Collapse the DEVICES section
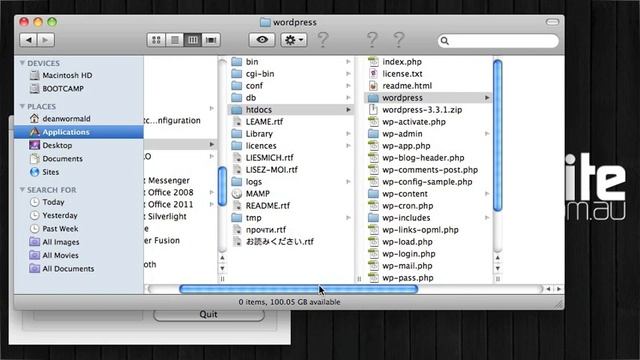Screen dimensions: 640x360 pyautogui.click(x=22, y=63)
